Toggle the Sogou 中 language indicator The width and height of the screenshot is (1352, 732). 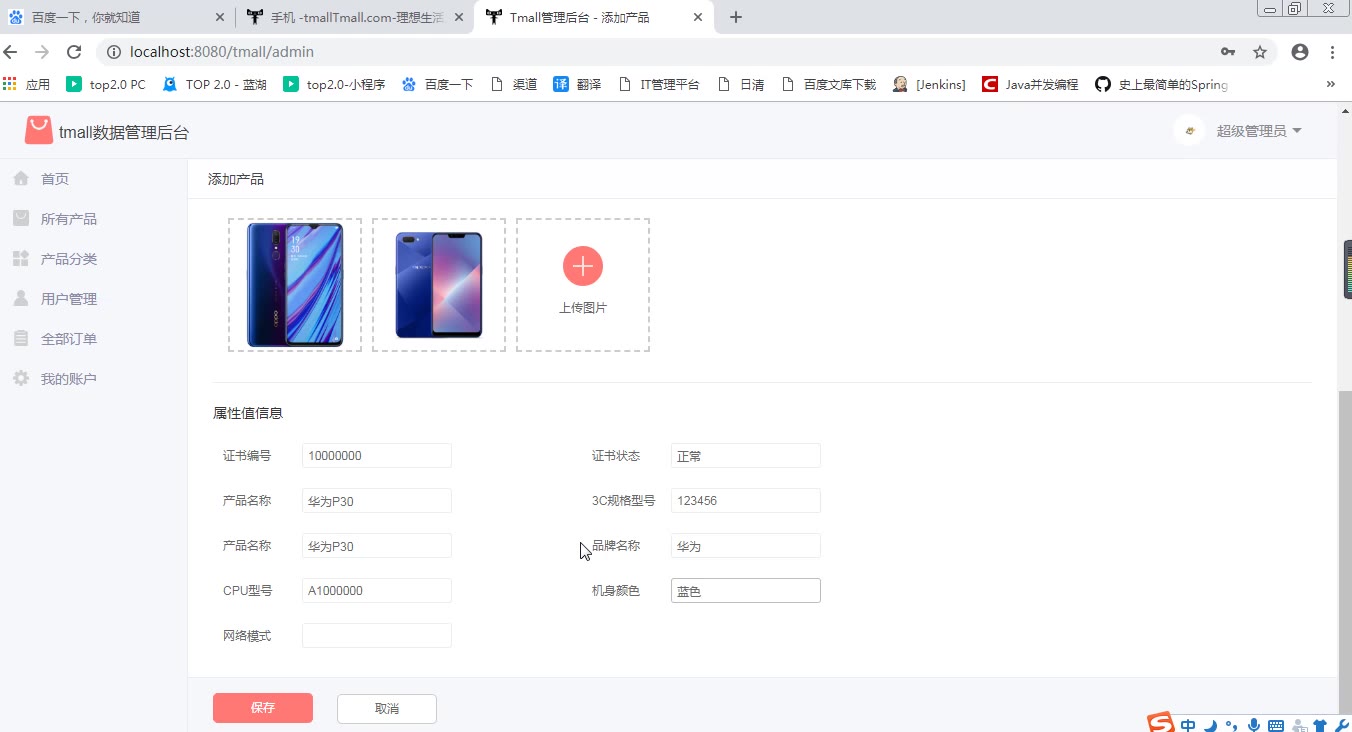[1188, 725]
